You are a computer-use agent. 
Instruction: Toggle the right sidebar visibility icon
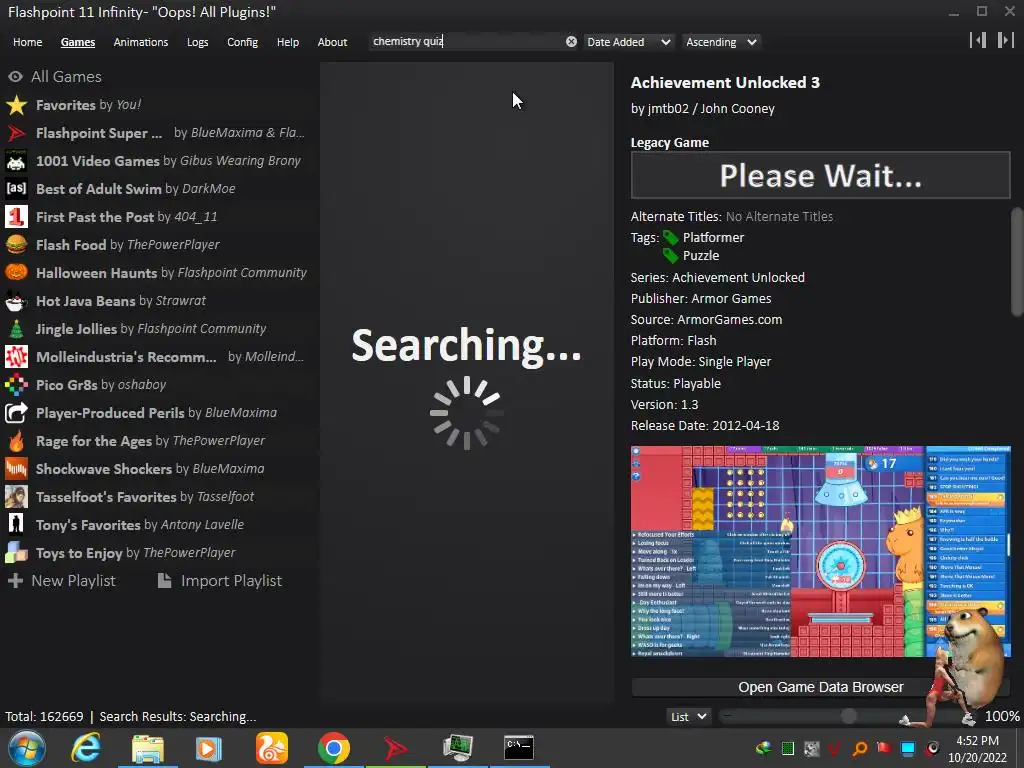point(1005,40)
